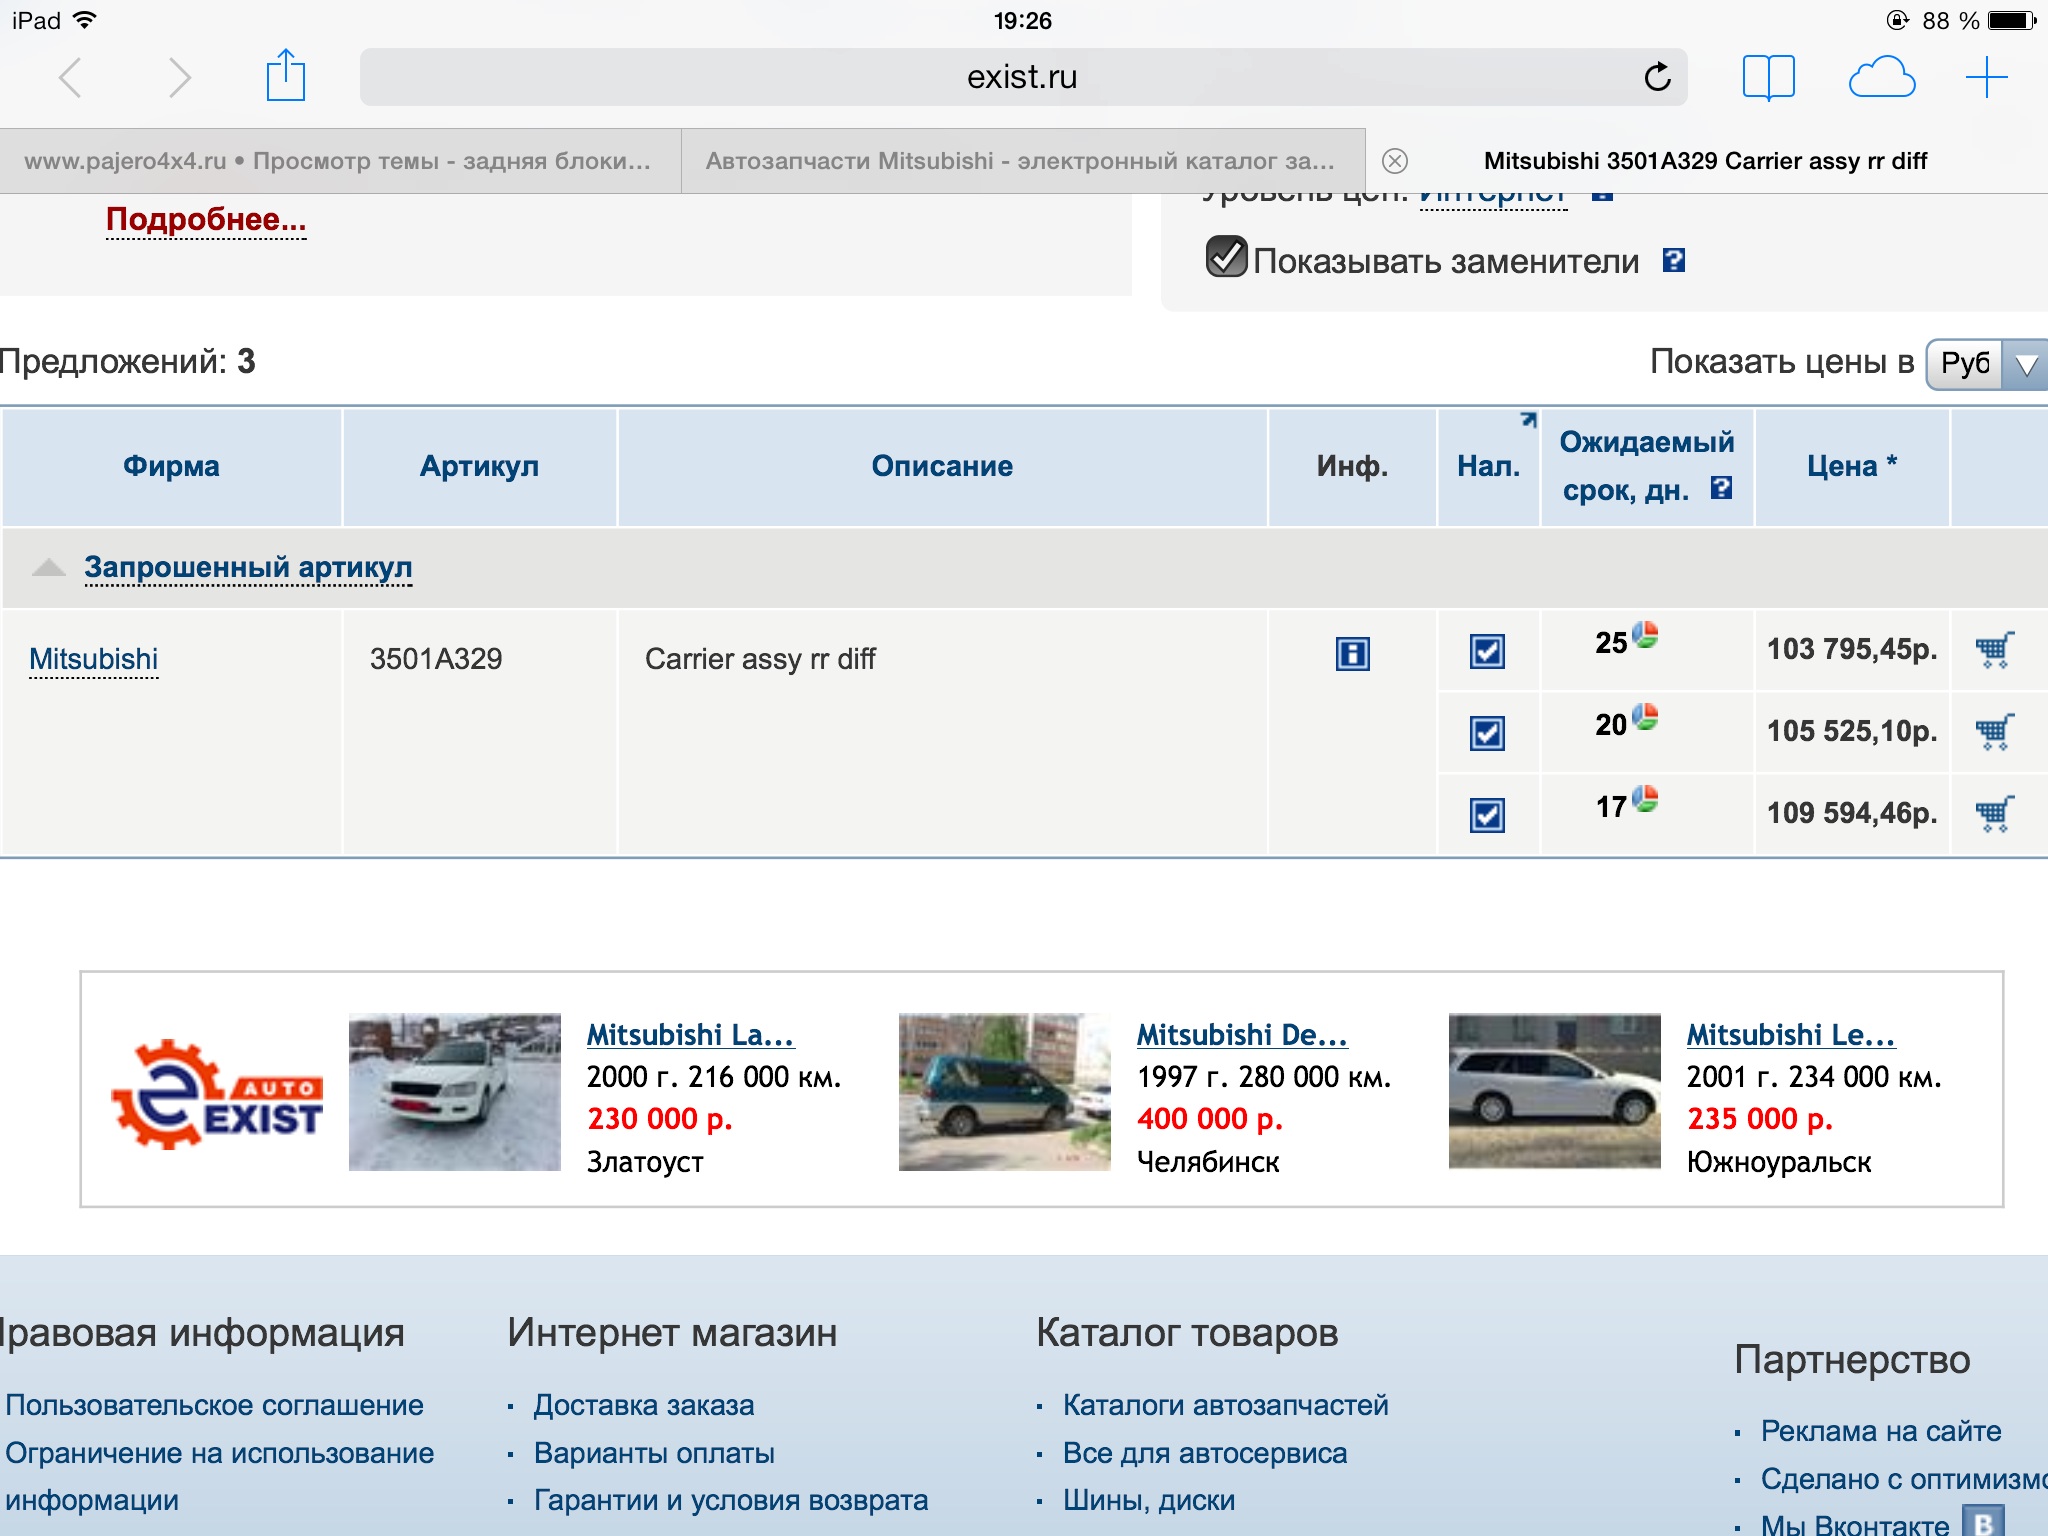Add 103 795,45р. offer to cart
Screen dimensions: 2048x1536
[1994, 650]
